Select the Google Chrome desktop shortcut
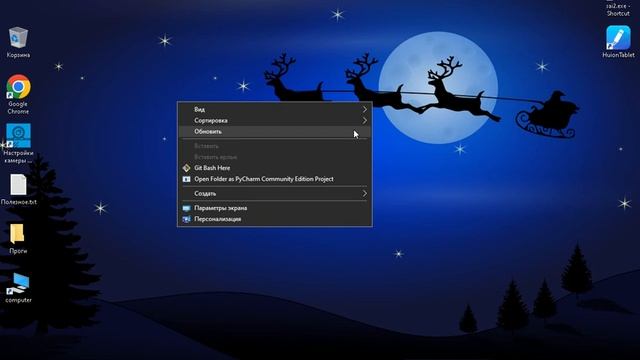The image size is (640, 360). (x=18, y=87)
